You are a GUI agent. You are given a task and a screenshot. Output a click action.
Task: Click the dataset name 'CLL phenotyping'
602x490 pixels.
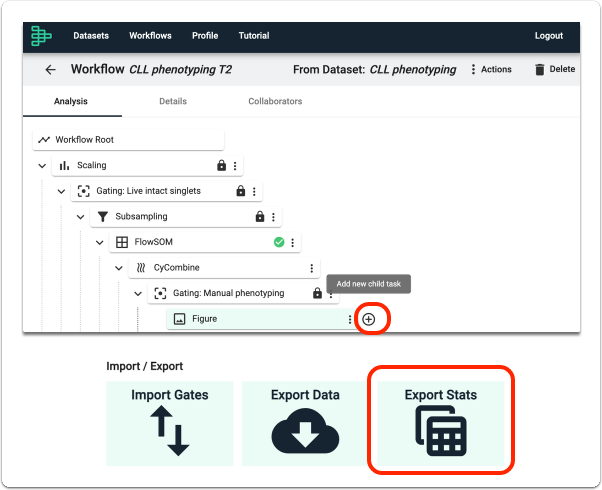tap(413, 70)
